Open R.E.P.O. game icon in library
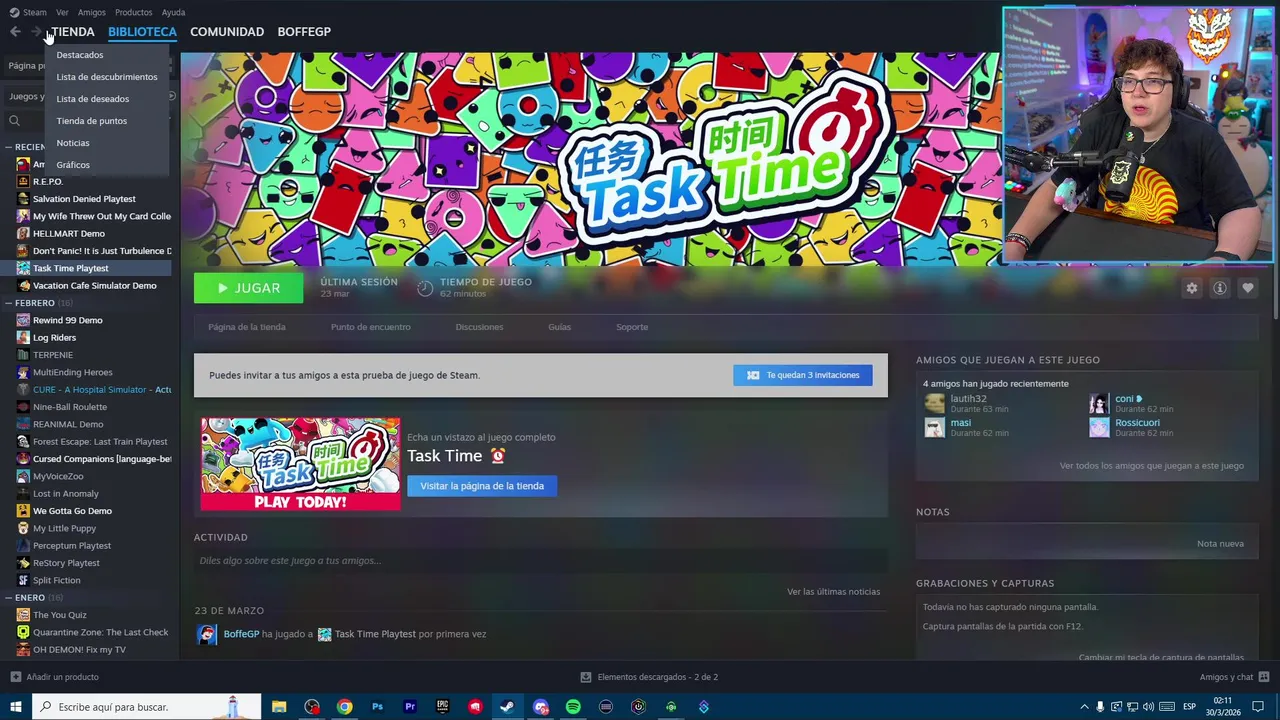 pyautogui.click(x=23, y=181)
